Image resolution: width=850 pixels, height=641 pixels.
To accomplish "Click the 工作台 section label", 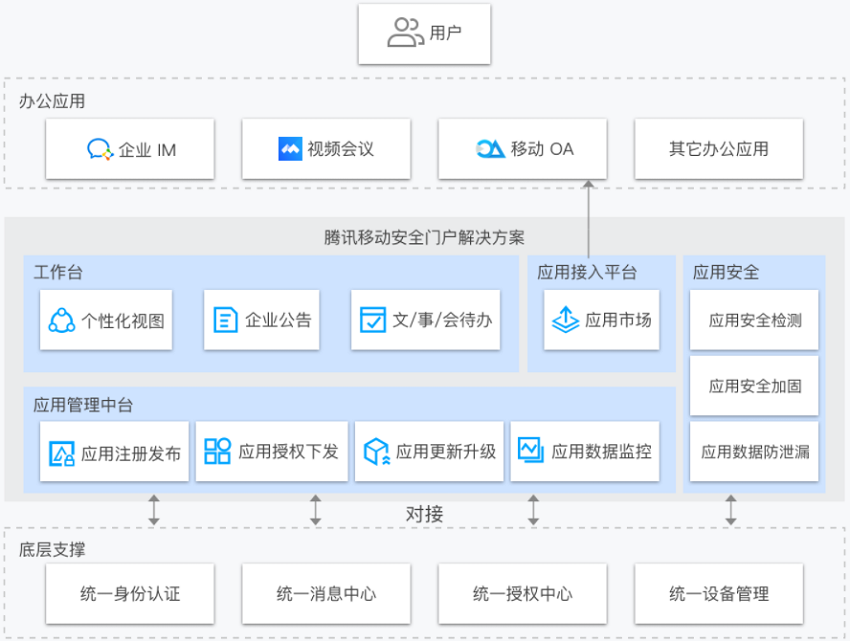I will (59, 272).
